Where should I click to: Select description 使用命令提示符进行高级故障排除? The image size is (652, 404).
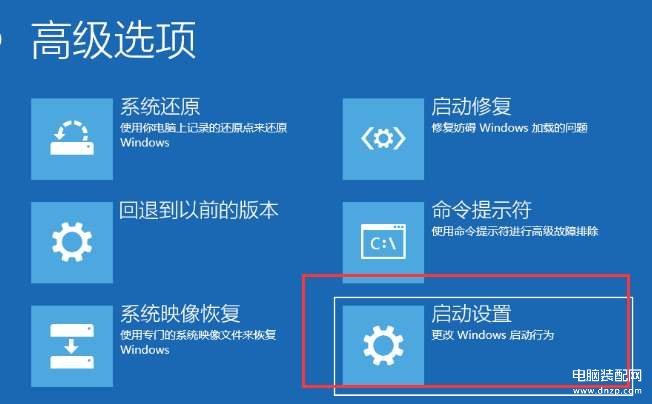pyautogui.click(x=515, y=231)
